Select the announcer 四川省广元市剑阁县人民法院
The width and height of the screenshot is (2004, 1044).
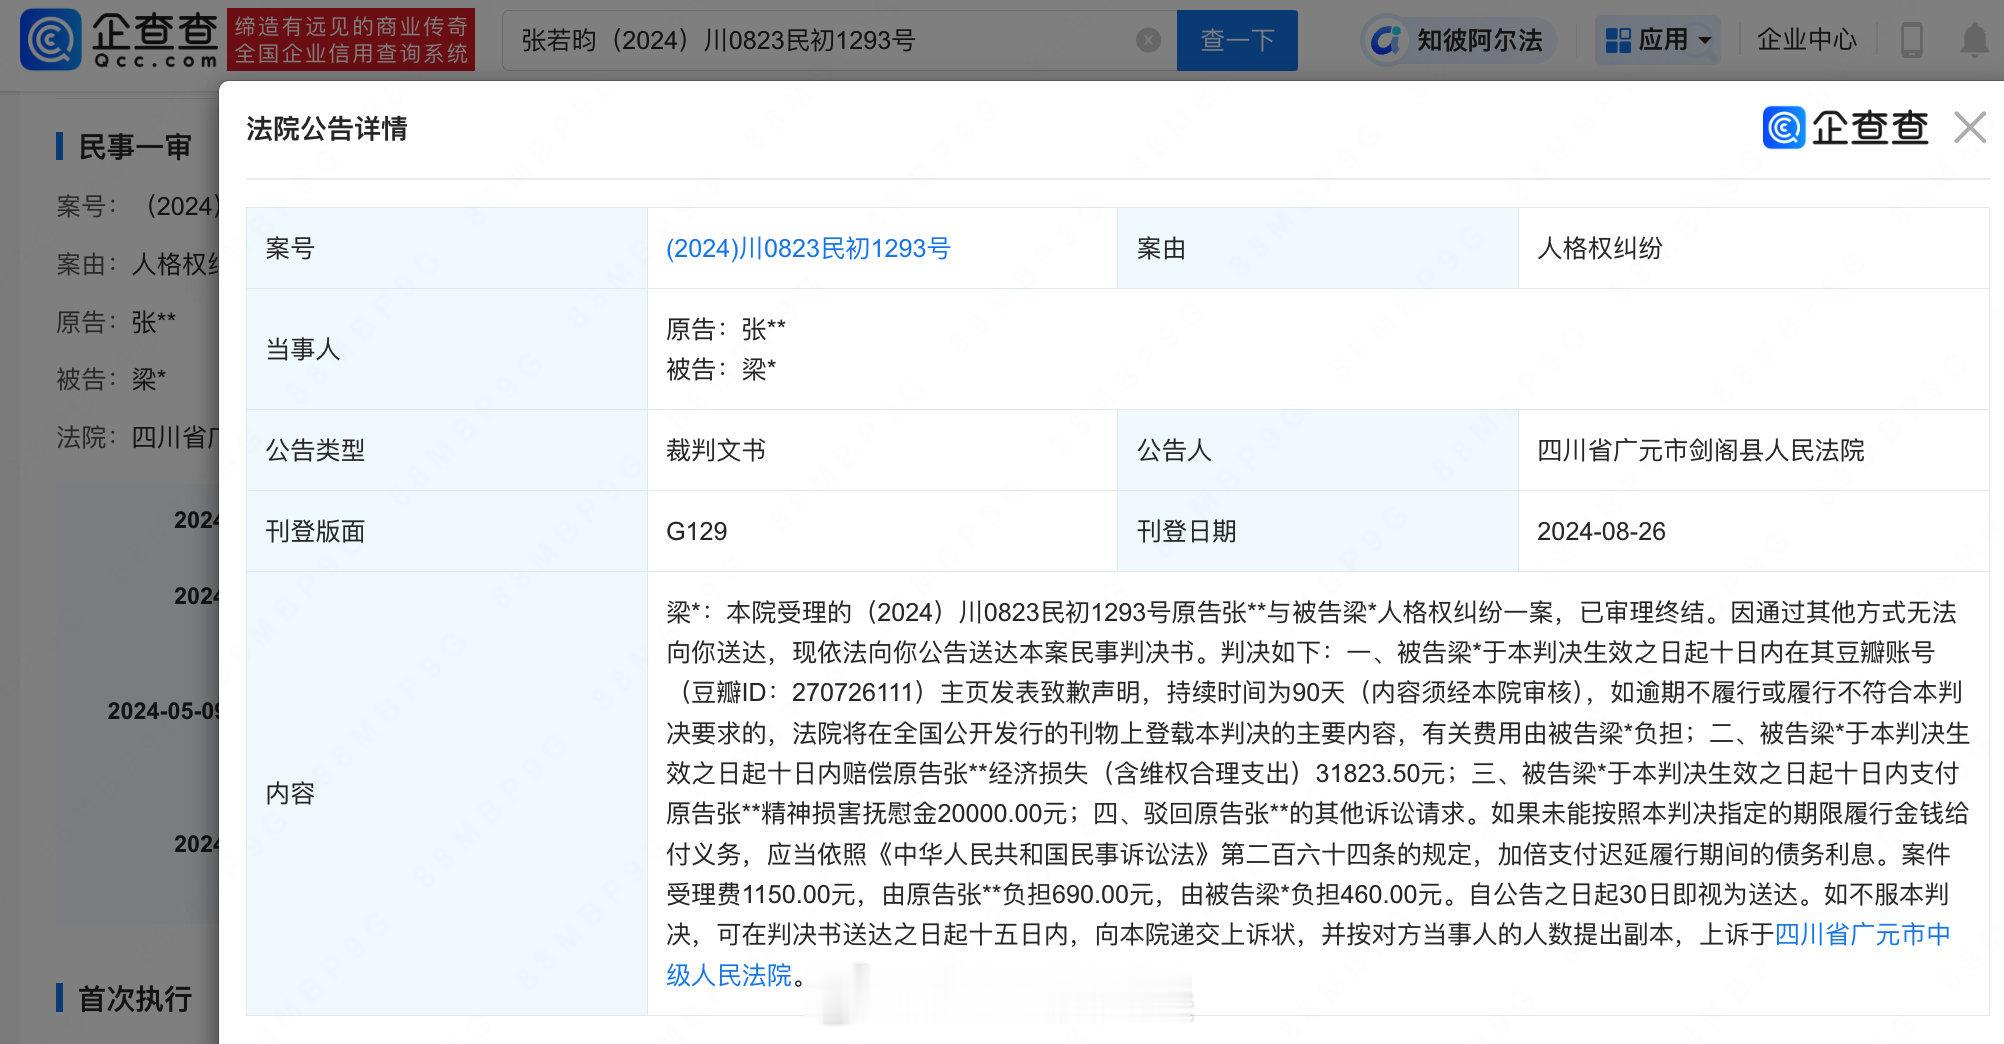pos(1700,450)
